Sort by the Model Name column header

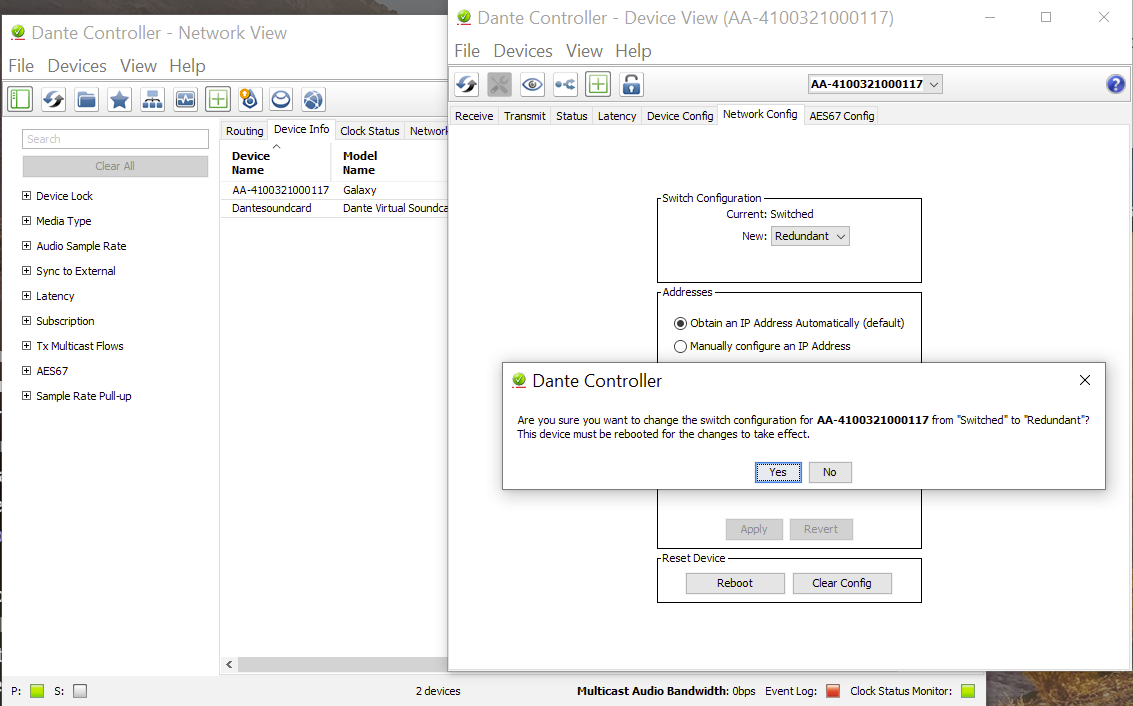coord(390,163)
